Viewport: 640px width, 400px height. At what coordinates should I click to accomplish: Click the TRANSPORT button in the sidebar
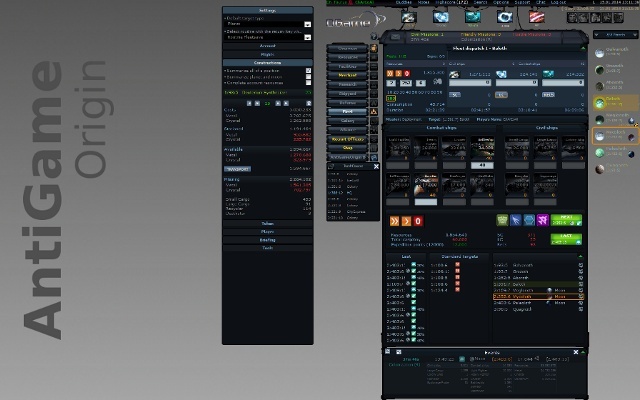coord(237,170)
